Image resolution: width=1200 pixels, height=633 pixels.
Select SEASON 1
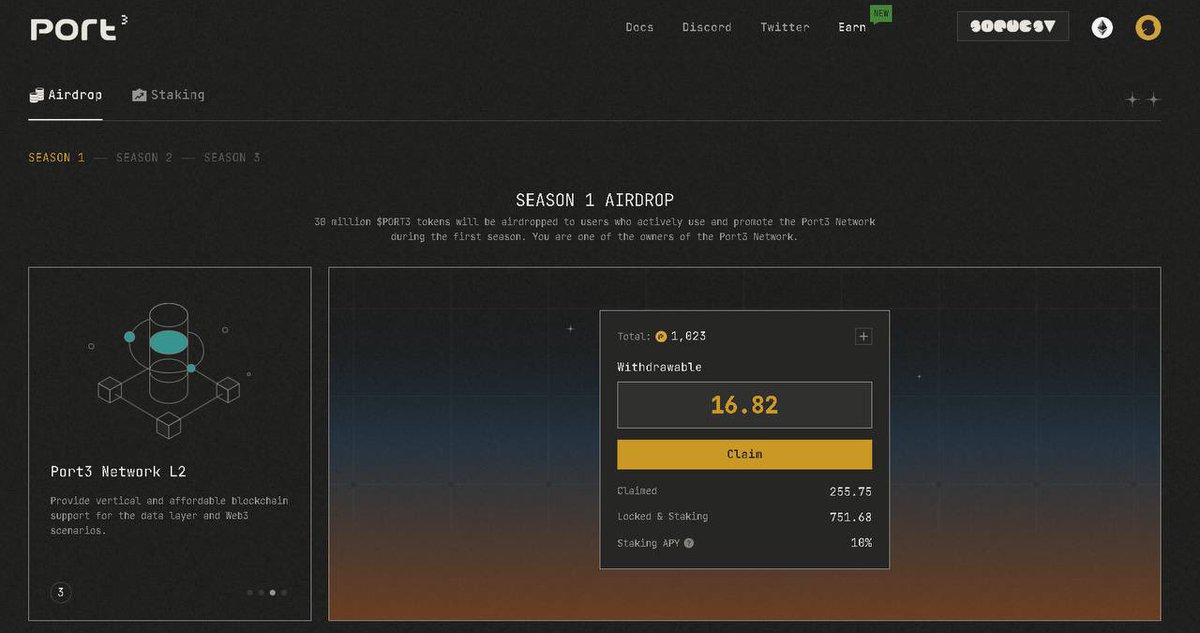coord(56,158)
